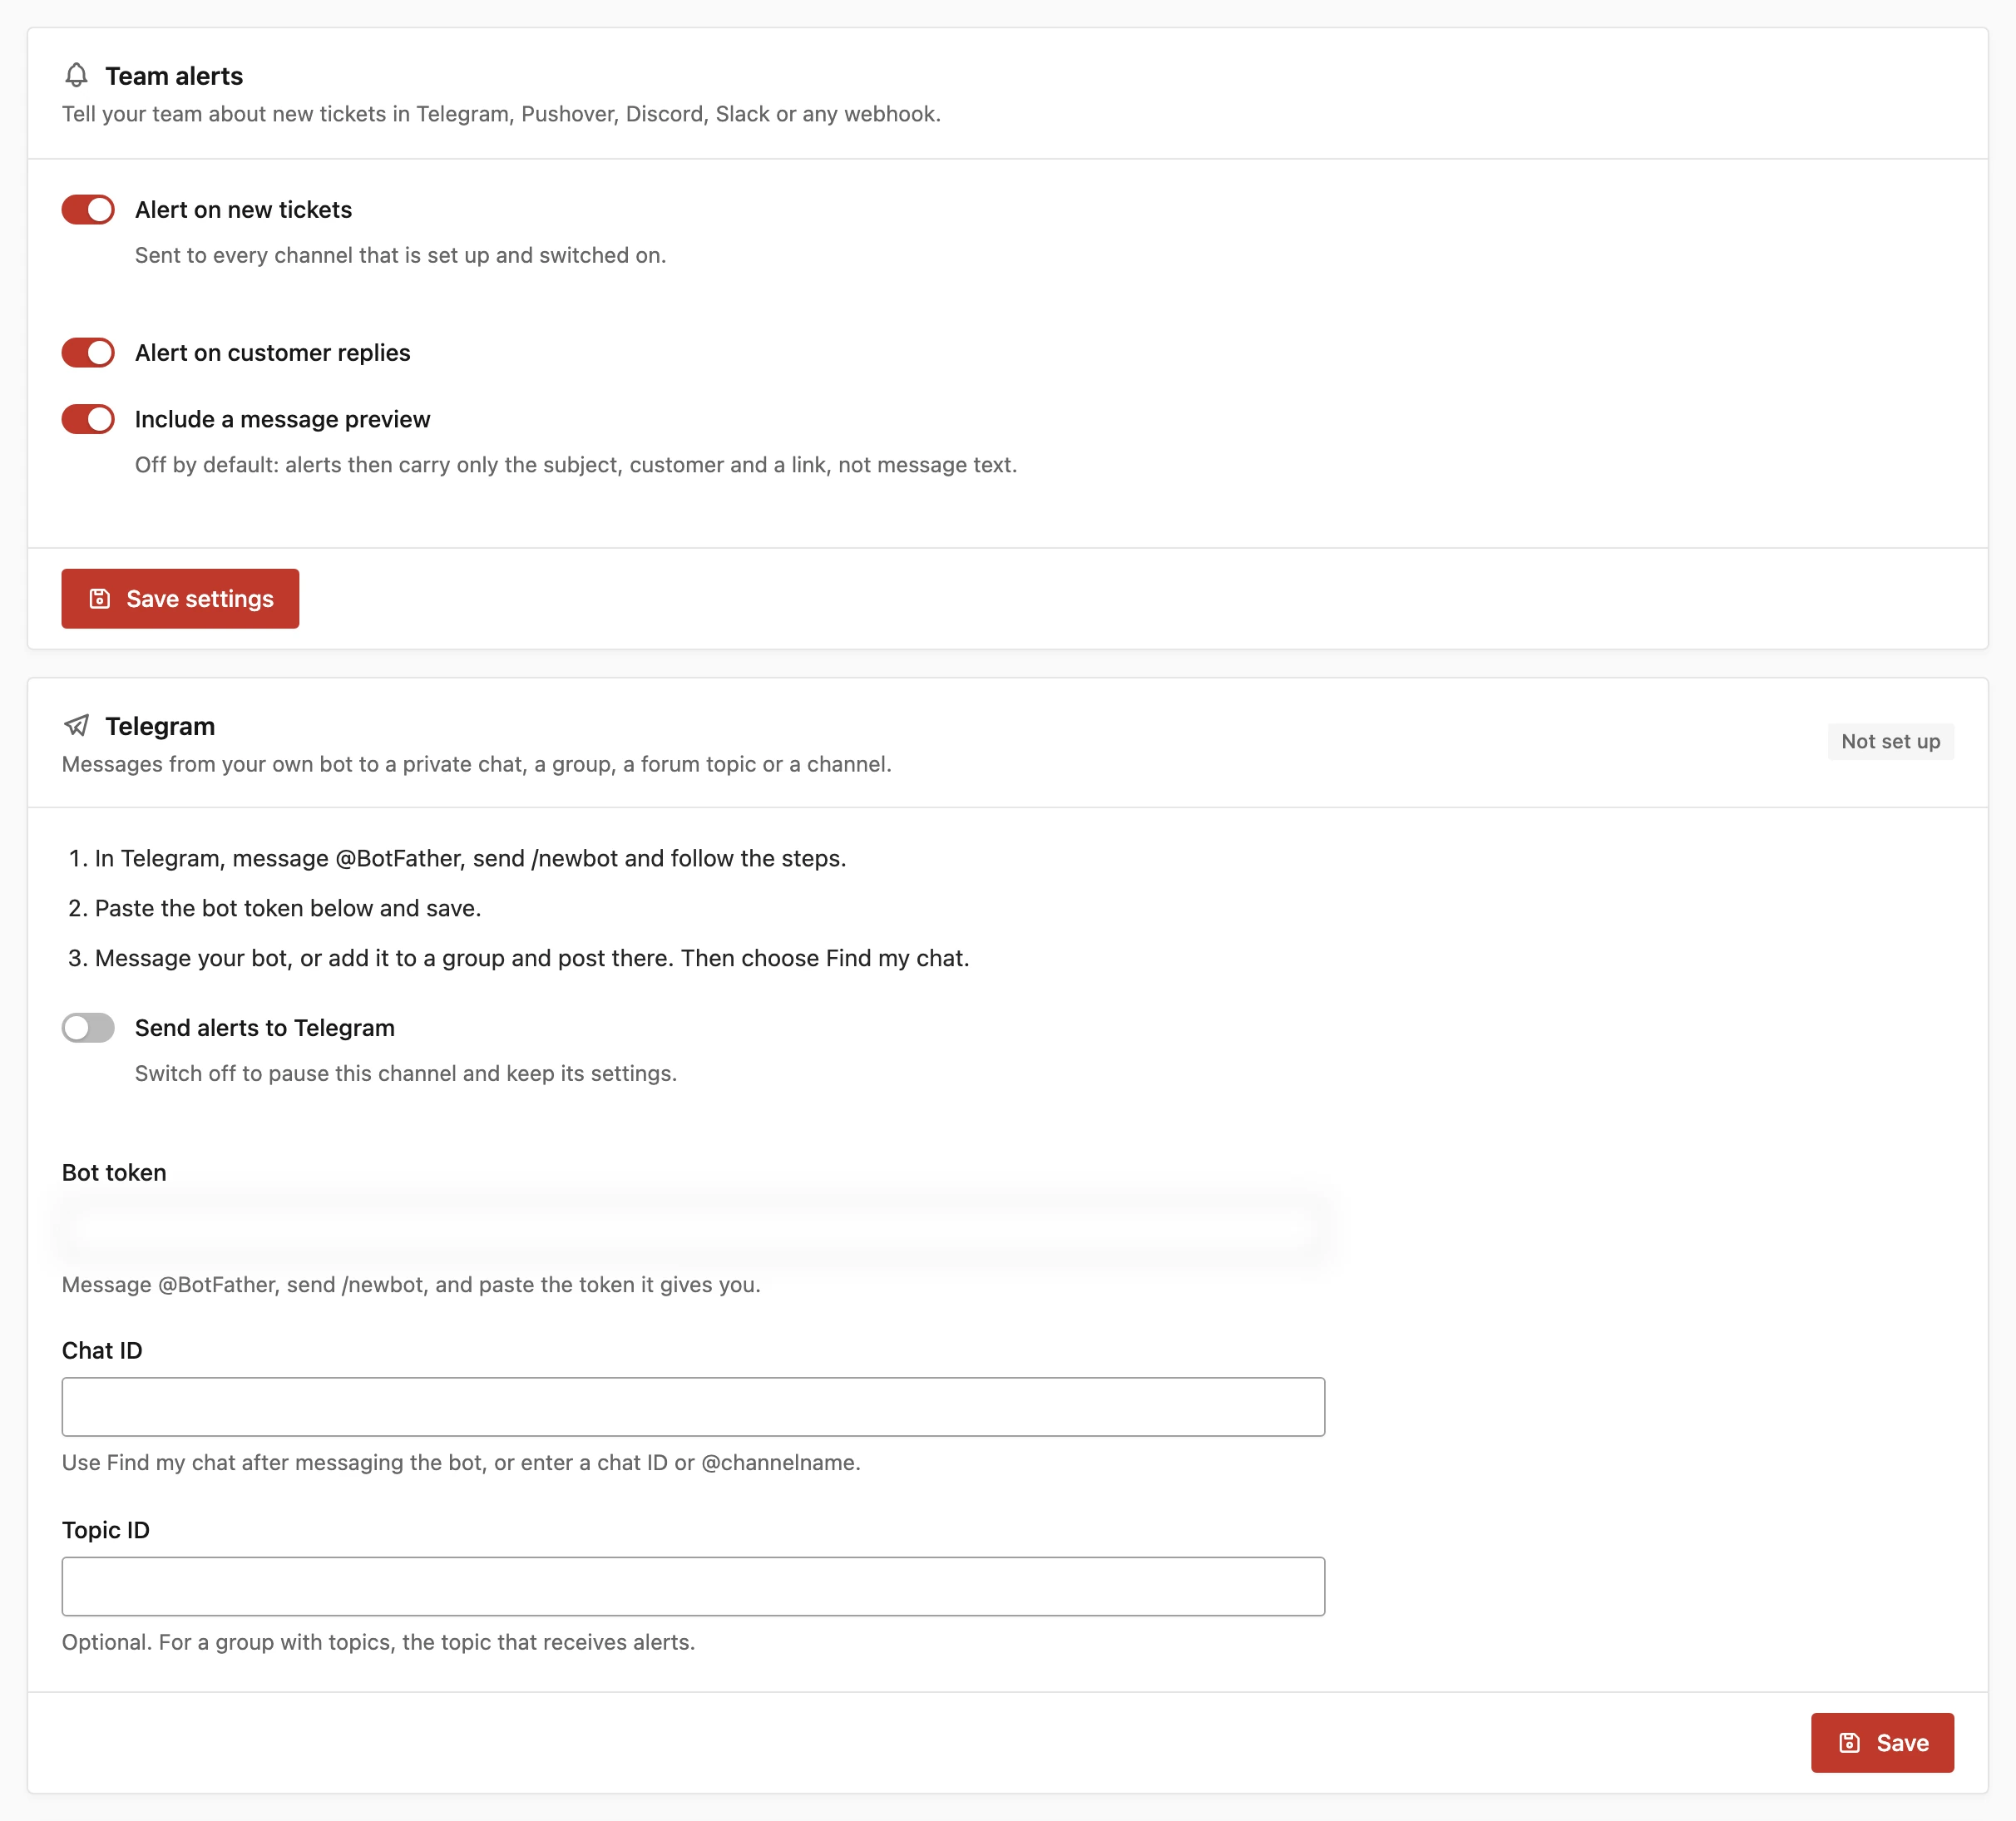Click 'Messages from your own bot' description
Screen dimensions: 2016x1821
pos(476,764)
